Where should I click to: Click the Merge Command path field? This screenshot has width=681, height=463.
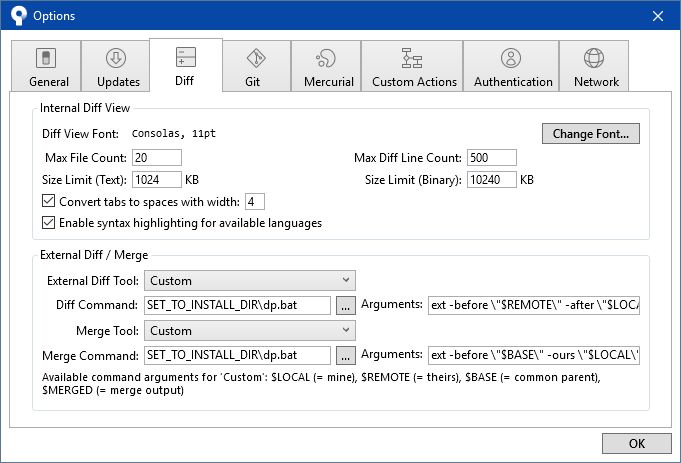pyautogui.click(x=238, y=355)
